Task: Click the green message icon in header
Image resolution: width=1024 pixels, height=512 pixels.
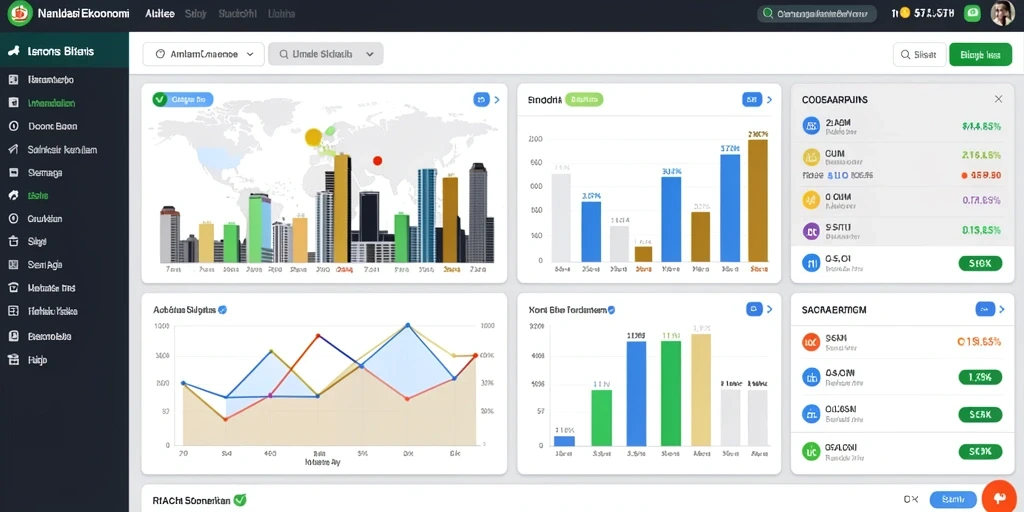Action: coord(972,13)
